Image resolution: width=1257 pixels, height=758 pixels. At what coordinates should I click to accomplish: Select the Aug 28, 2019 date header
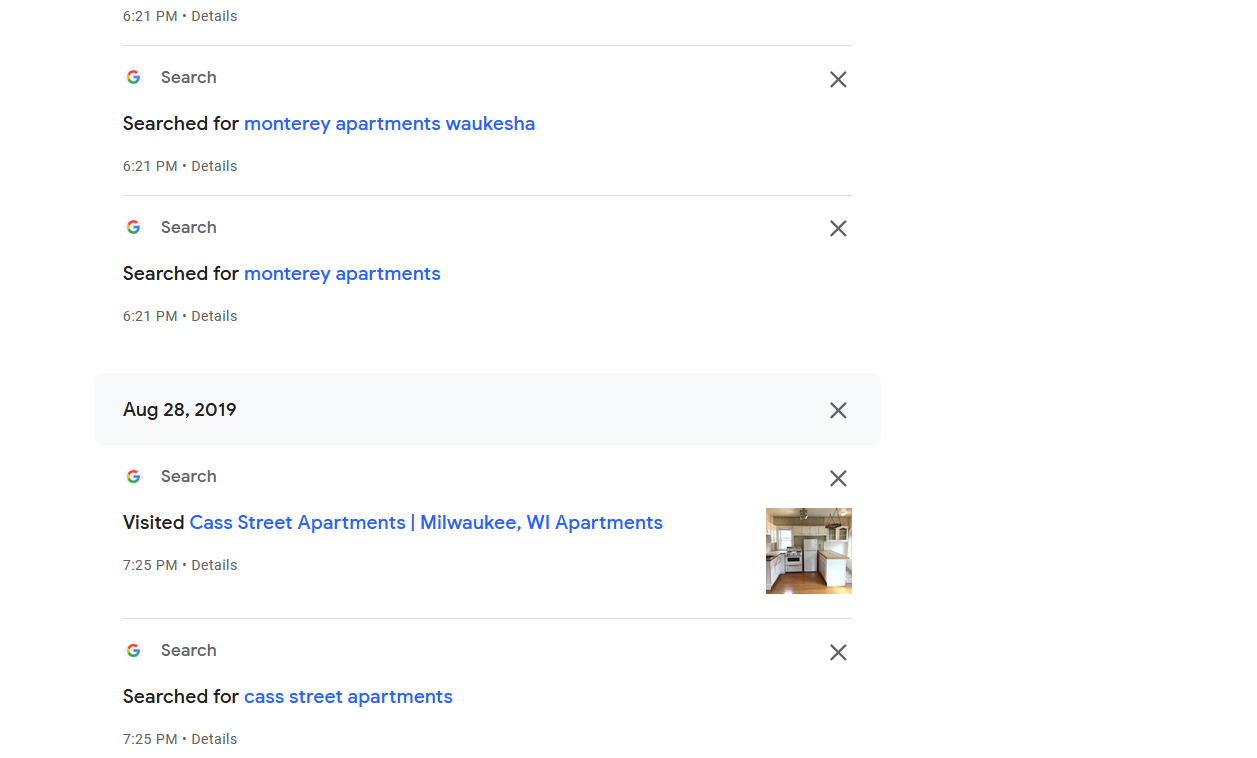180,410
